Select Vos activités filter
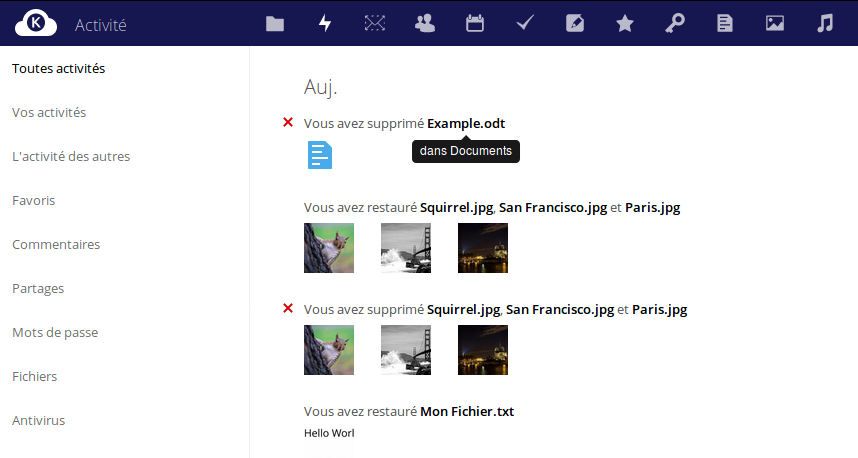The image size is (858, 458). 49,112
